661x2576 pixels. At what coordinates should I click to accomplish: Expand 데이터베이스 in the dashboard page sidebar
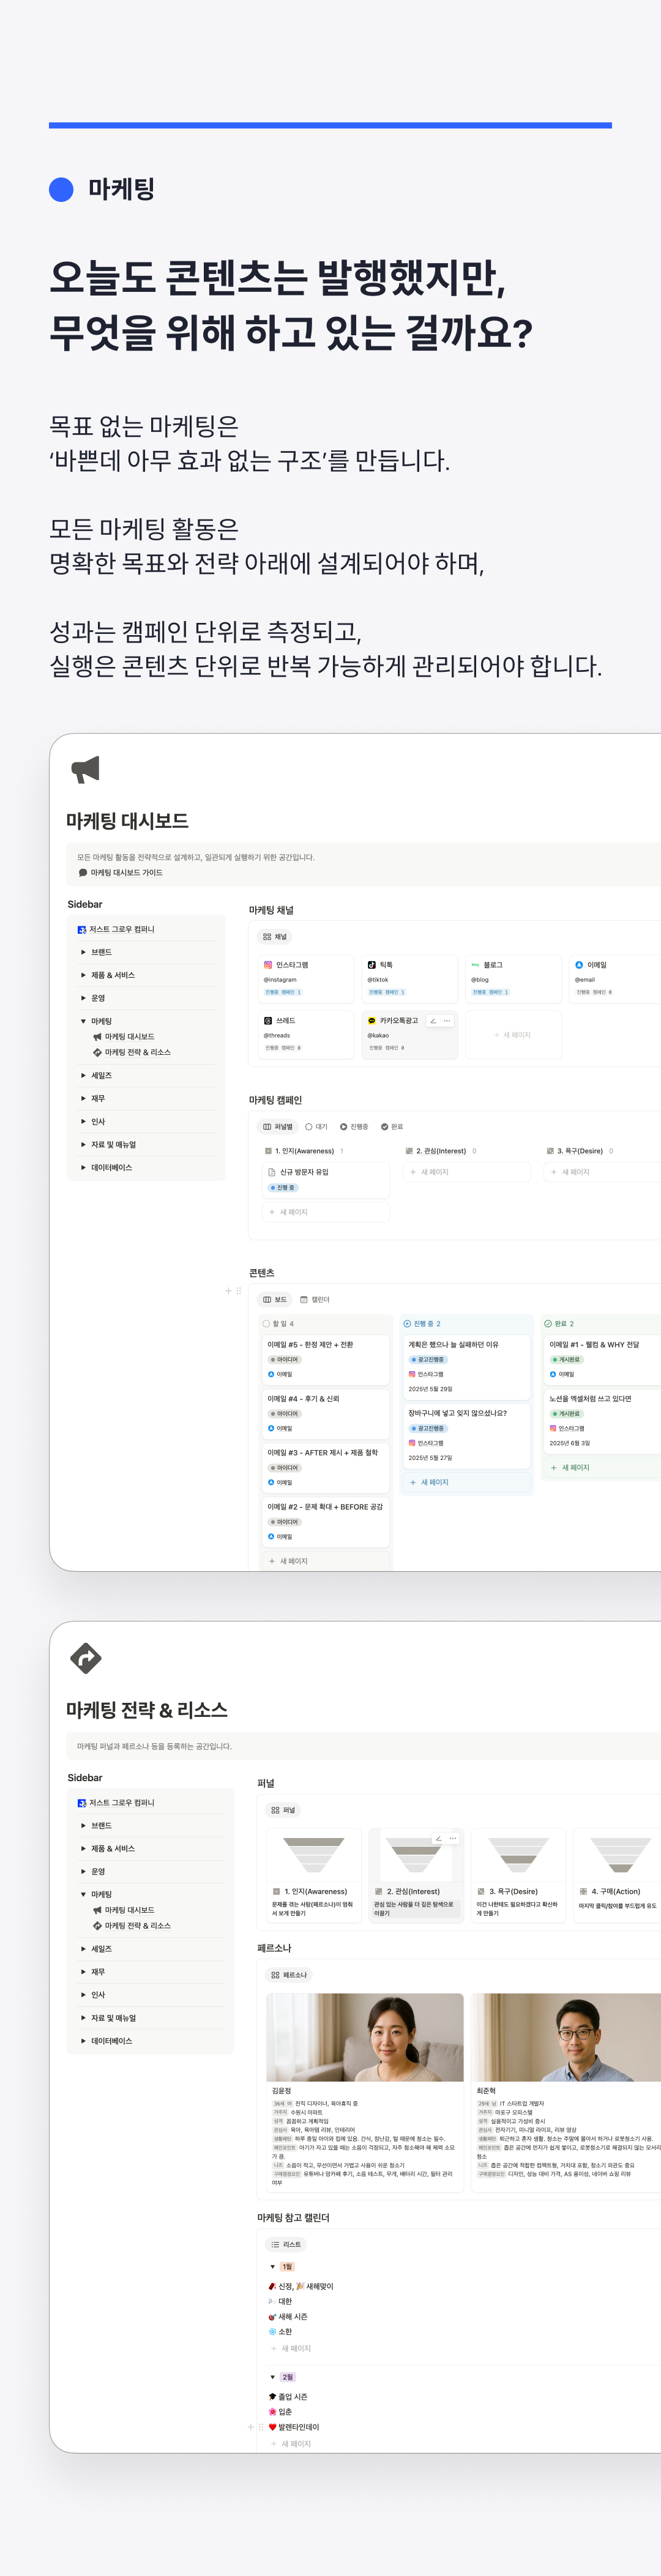(83, 1168)
